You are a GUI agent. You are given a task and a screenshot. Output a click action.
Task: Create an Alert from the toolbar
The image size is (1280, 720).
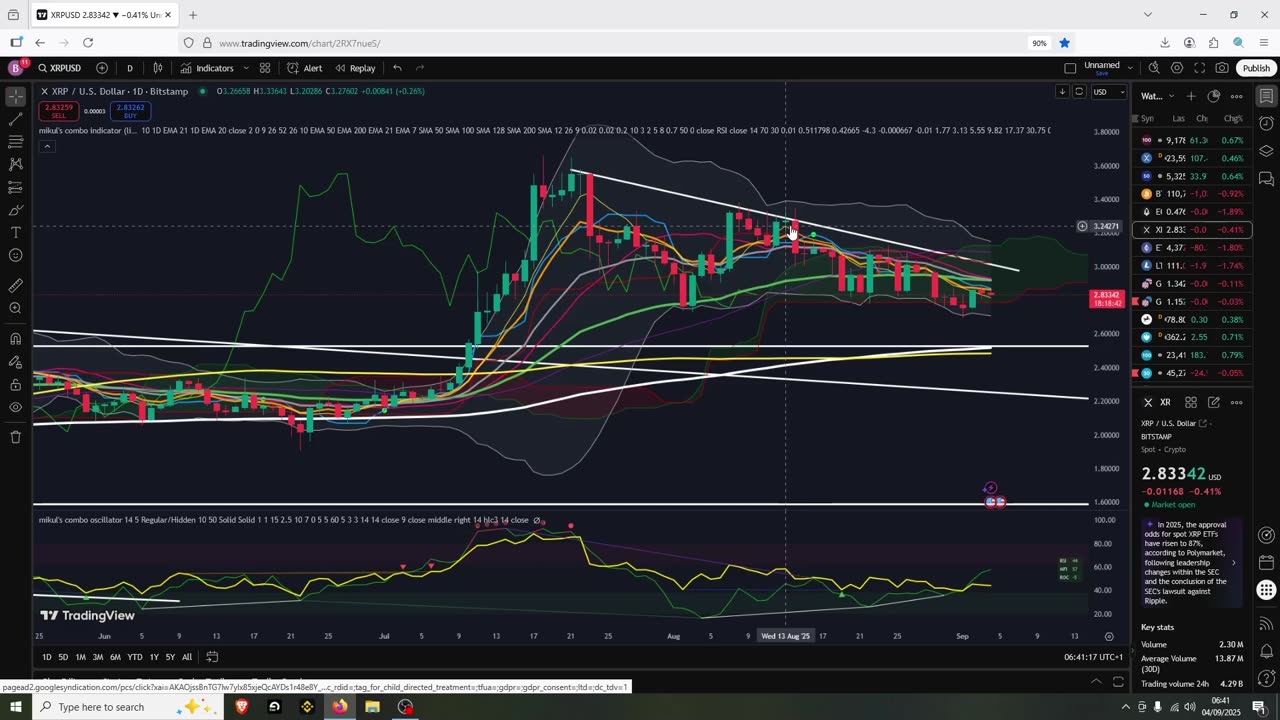click(x=305, y=68)
